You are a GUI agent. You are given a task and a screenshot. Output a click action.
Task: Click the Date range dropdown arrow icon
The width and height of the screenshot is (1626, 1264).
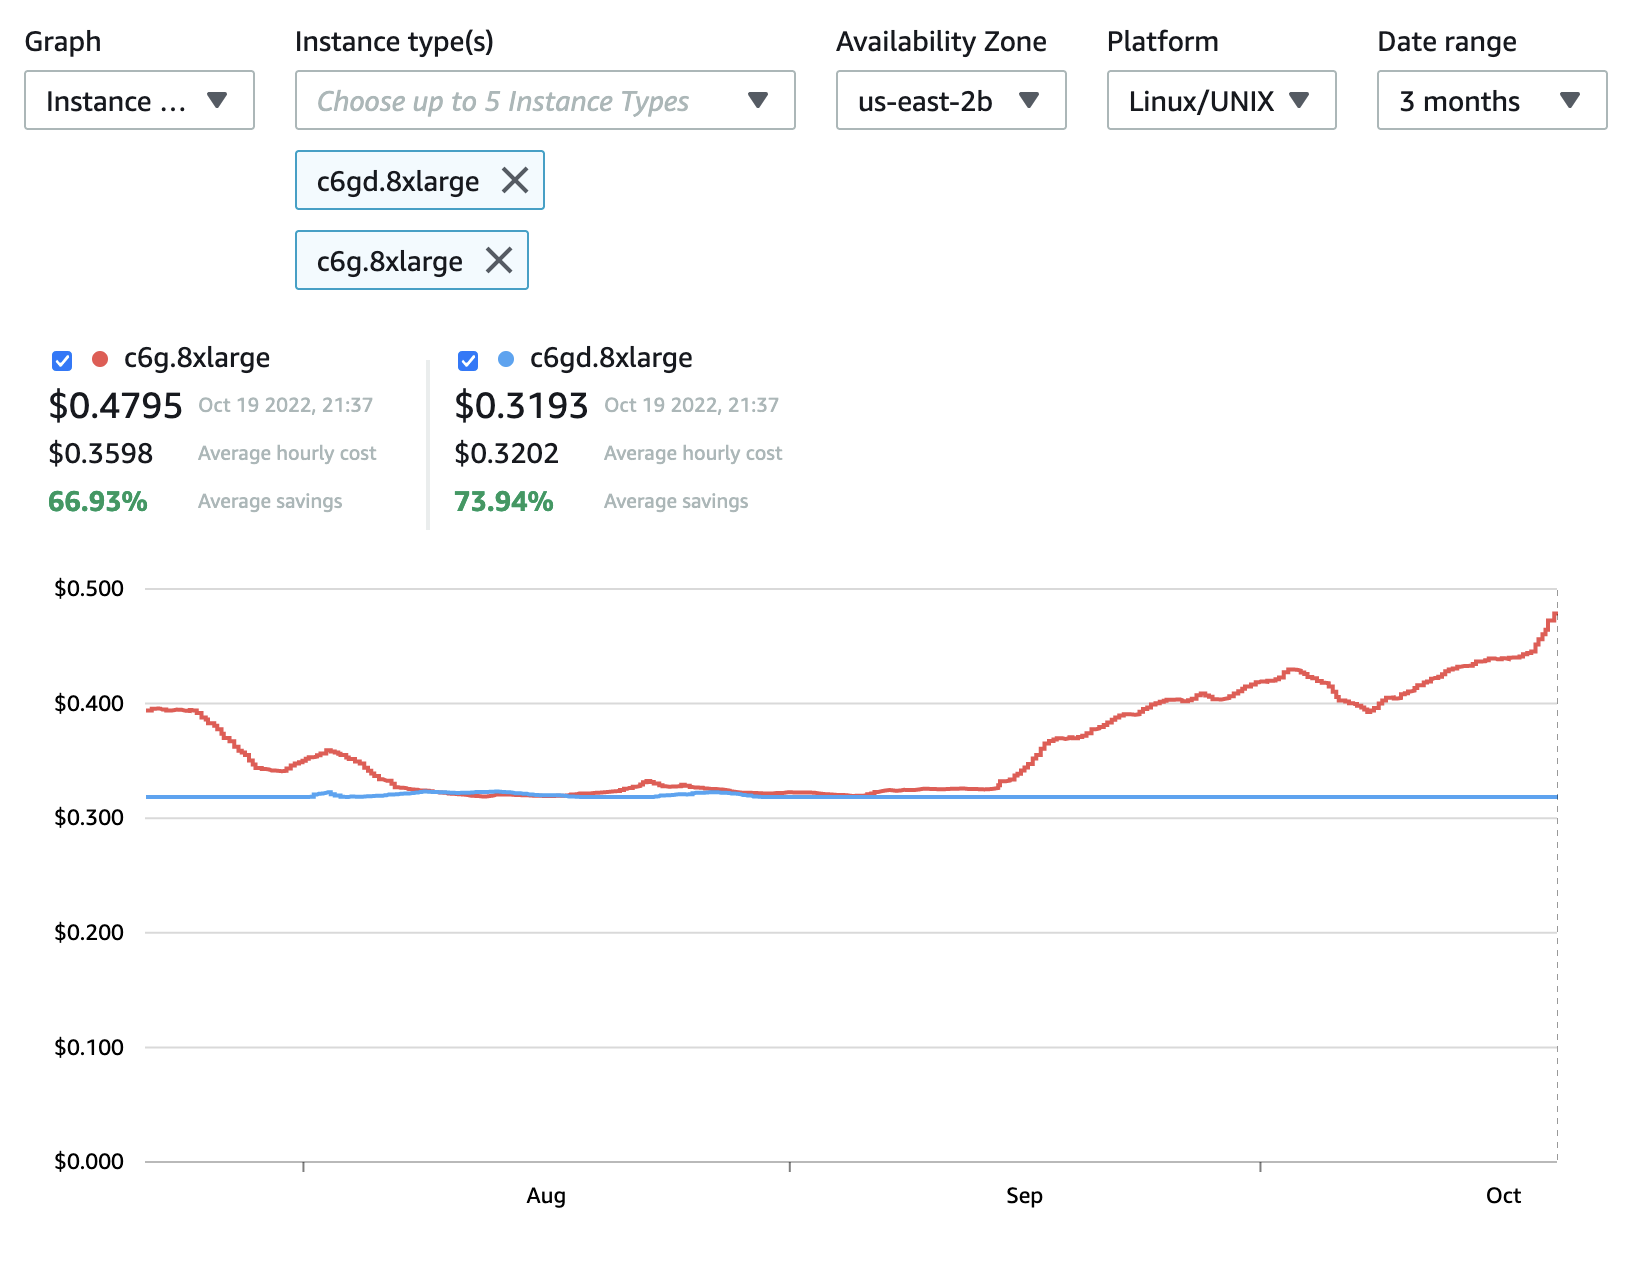click(1570, 100)
